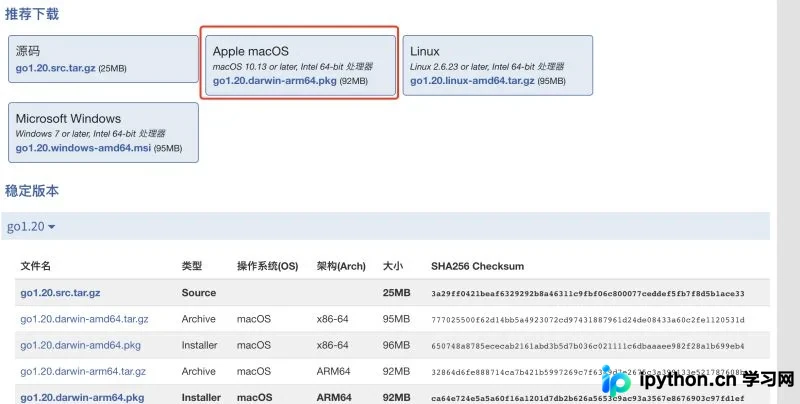Click the checksum of go1.20.darwin-amd64.tar.gz
800x404 pixels.
pyautogui.click(x=588, y=320)
